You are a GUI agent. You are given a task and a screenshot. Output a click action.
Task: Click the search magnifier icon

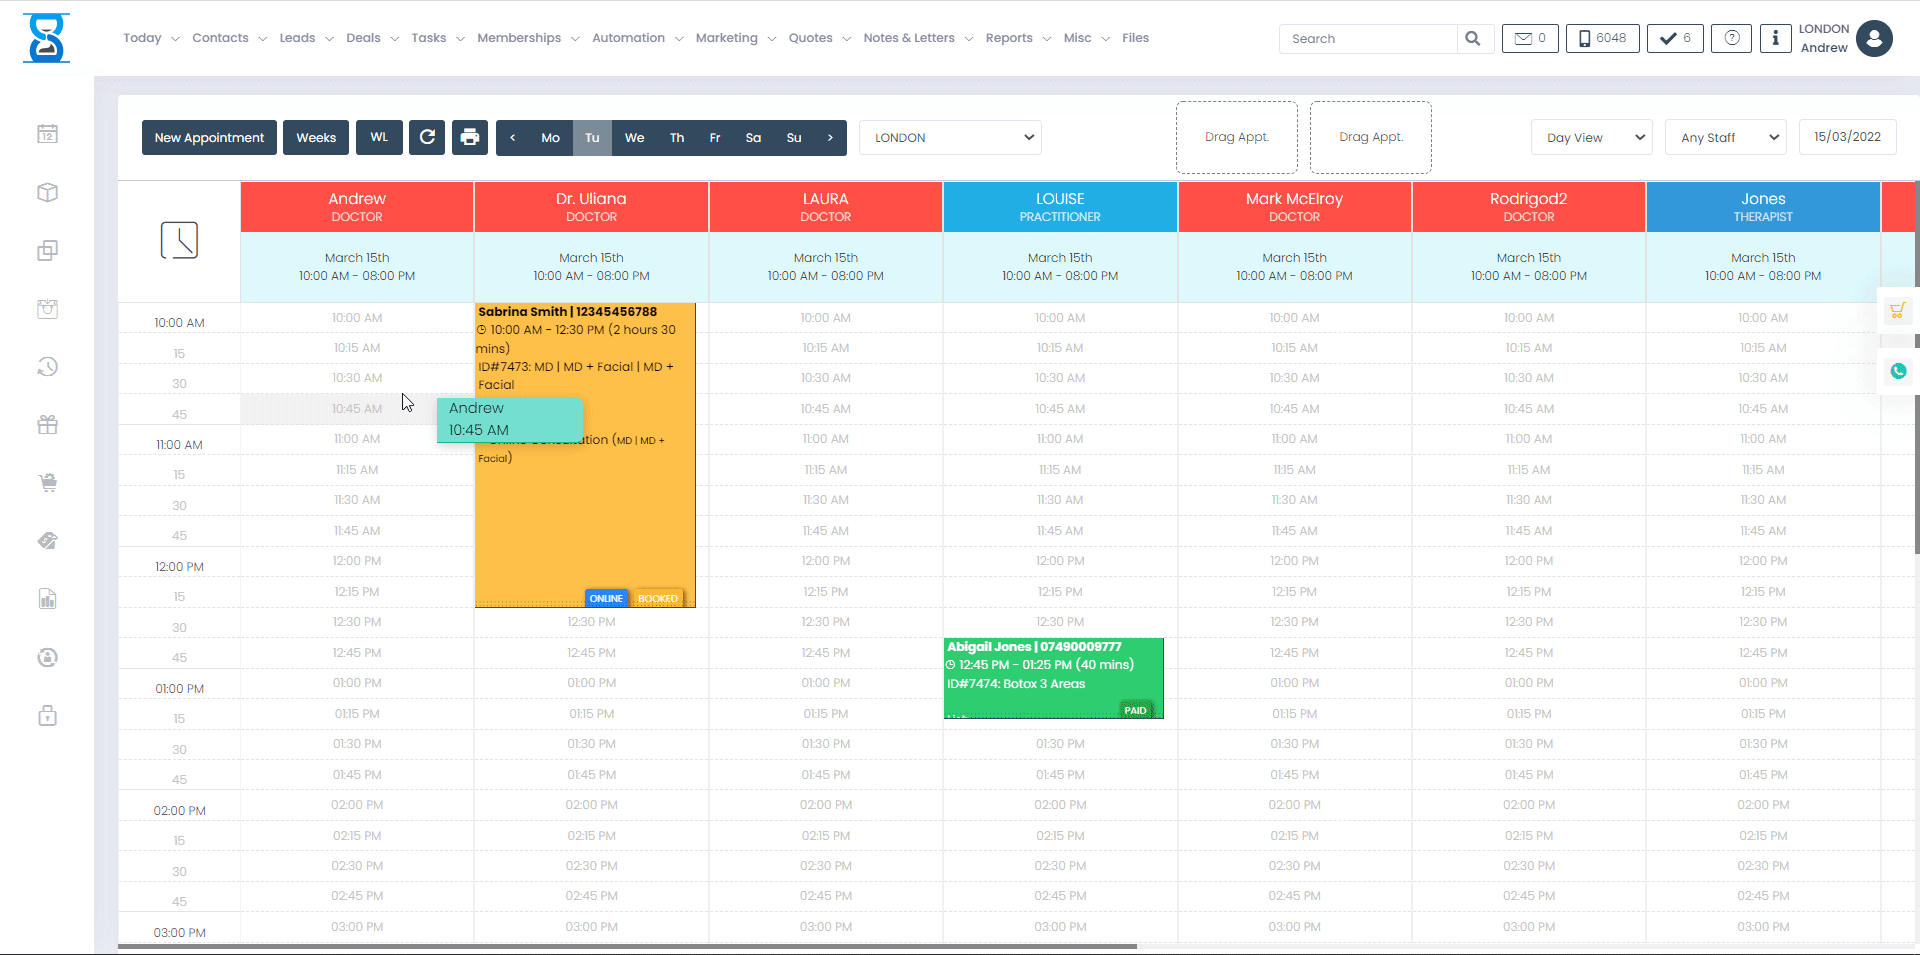click(1472, 39)
